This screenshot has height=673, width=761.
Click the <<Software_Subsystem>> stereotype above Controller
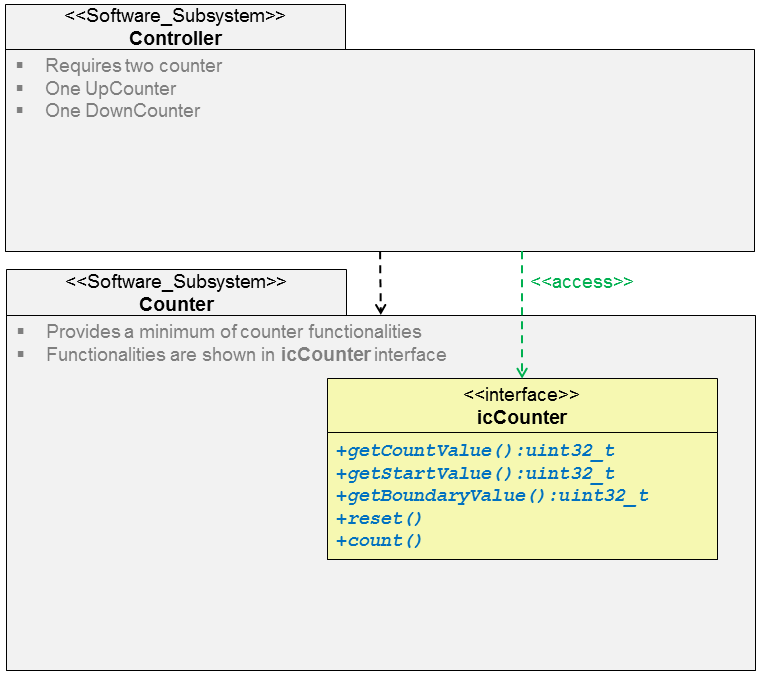[x=175, y=16]
